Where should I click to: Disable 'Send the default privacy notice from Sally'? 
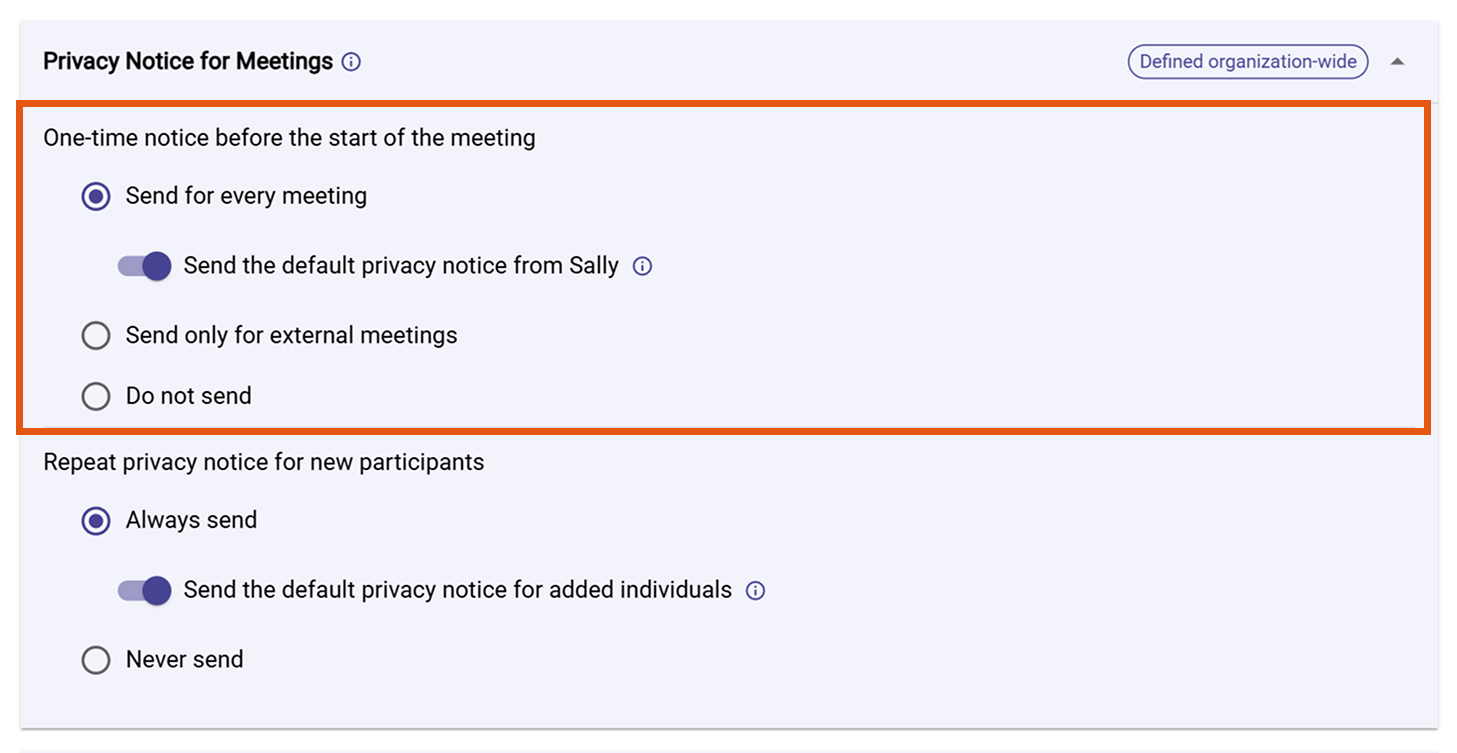(x=143, y=266)
